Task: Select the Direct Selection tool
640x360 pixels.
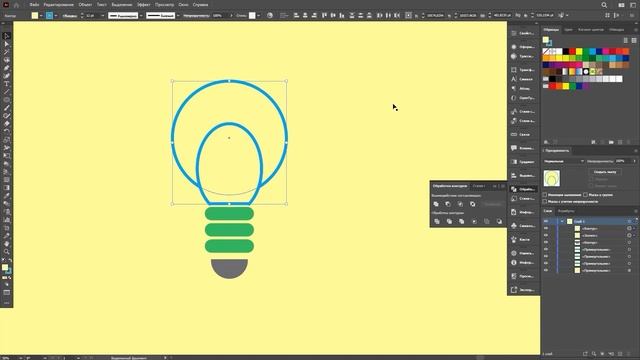Action: pyautogui.click(x=7, y=44)
